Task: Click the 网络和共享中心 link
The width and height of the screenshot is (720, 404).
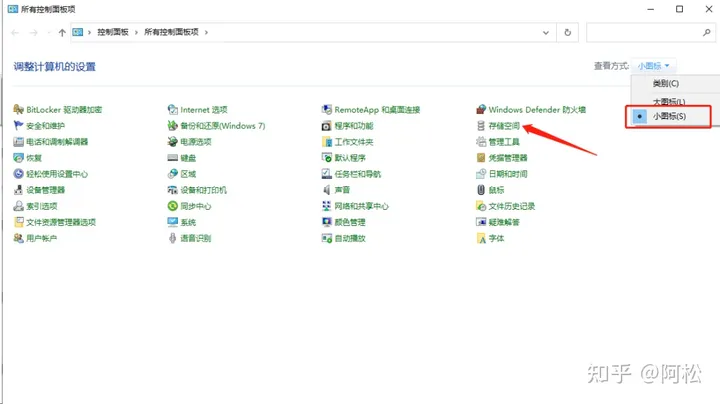Action: tap(361, 206)
